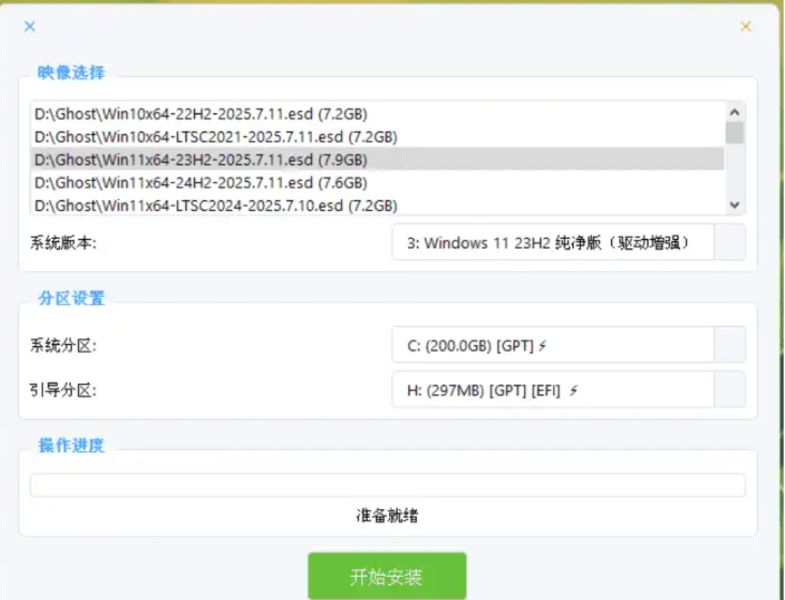Select Win10x64-LTSC2021-2025.7.11.esd image
Viewport: 785px width, 600px height.
377,137
